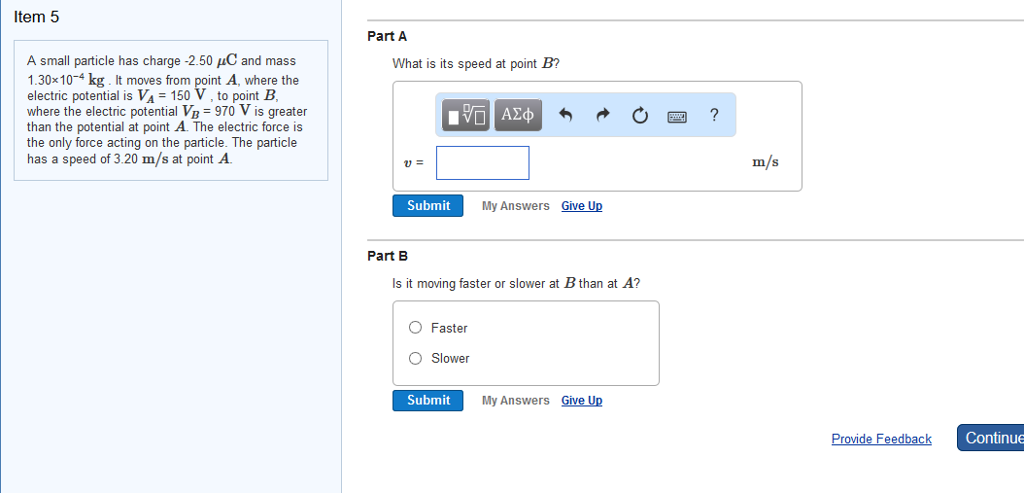Open the math templates palette
The image size is (1024, 493).
pyautogui.click(x=467, y=116)
